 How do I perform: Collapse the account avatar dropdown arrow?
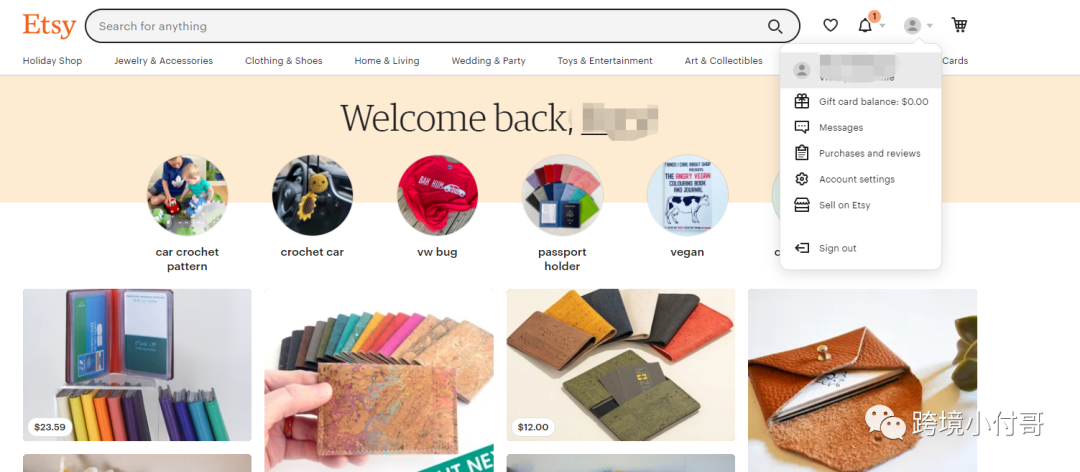pos(930,26)
